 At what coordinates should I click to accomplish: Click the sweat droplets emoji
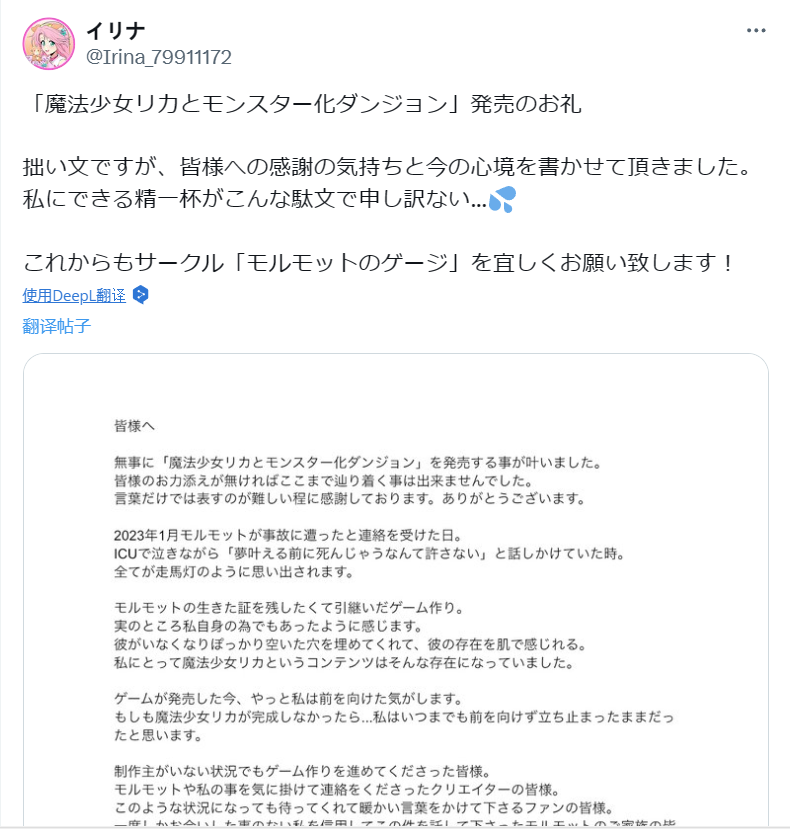click(x=503, y=199)
